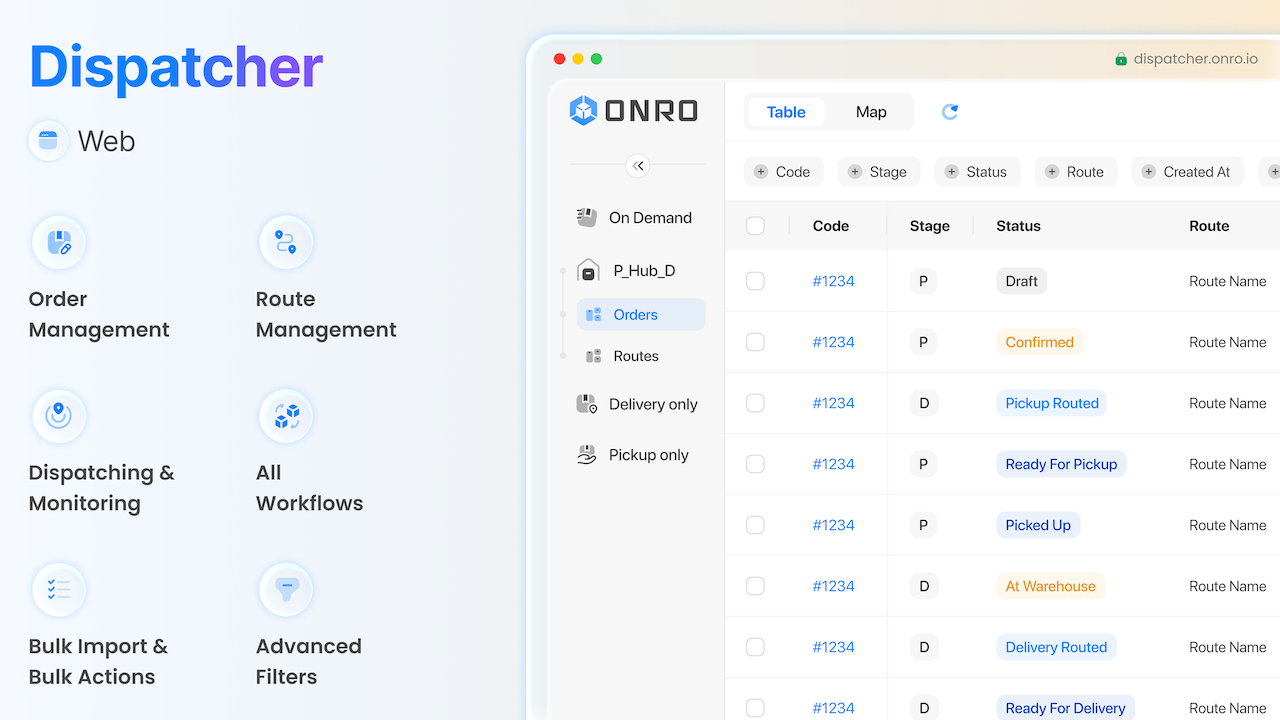Refresh the orders table
Image resolution: width=1280 pixels, height=720 pixels.
(950, 112)
